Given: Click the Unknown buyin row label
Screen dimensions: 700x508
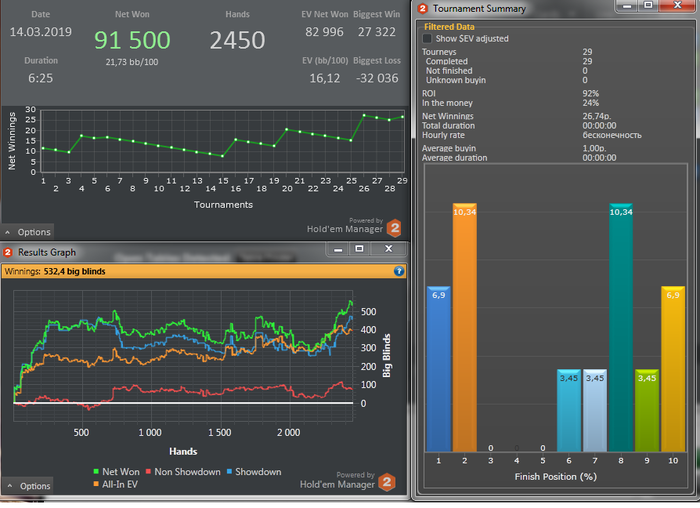Looking at the screenshot, I should 456,80.
